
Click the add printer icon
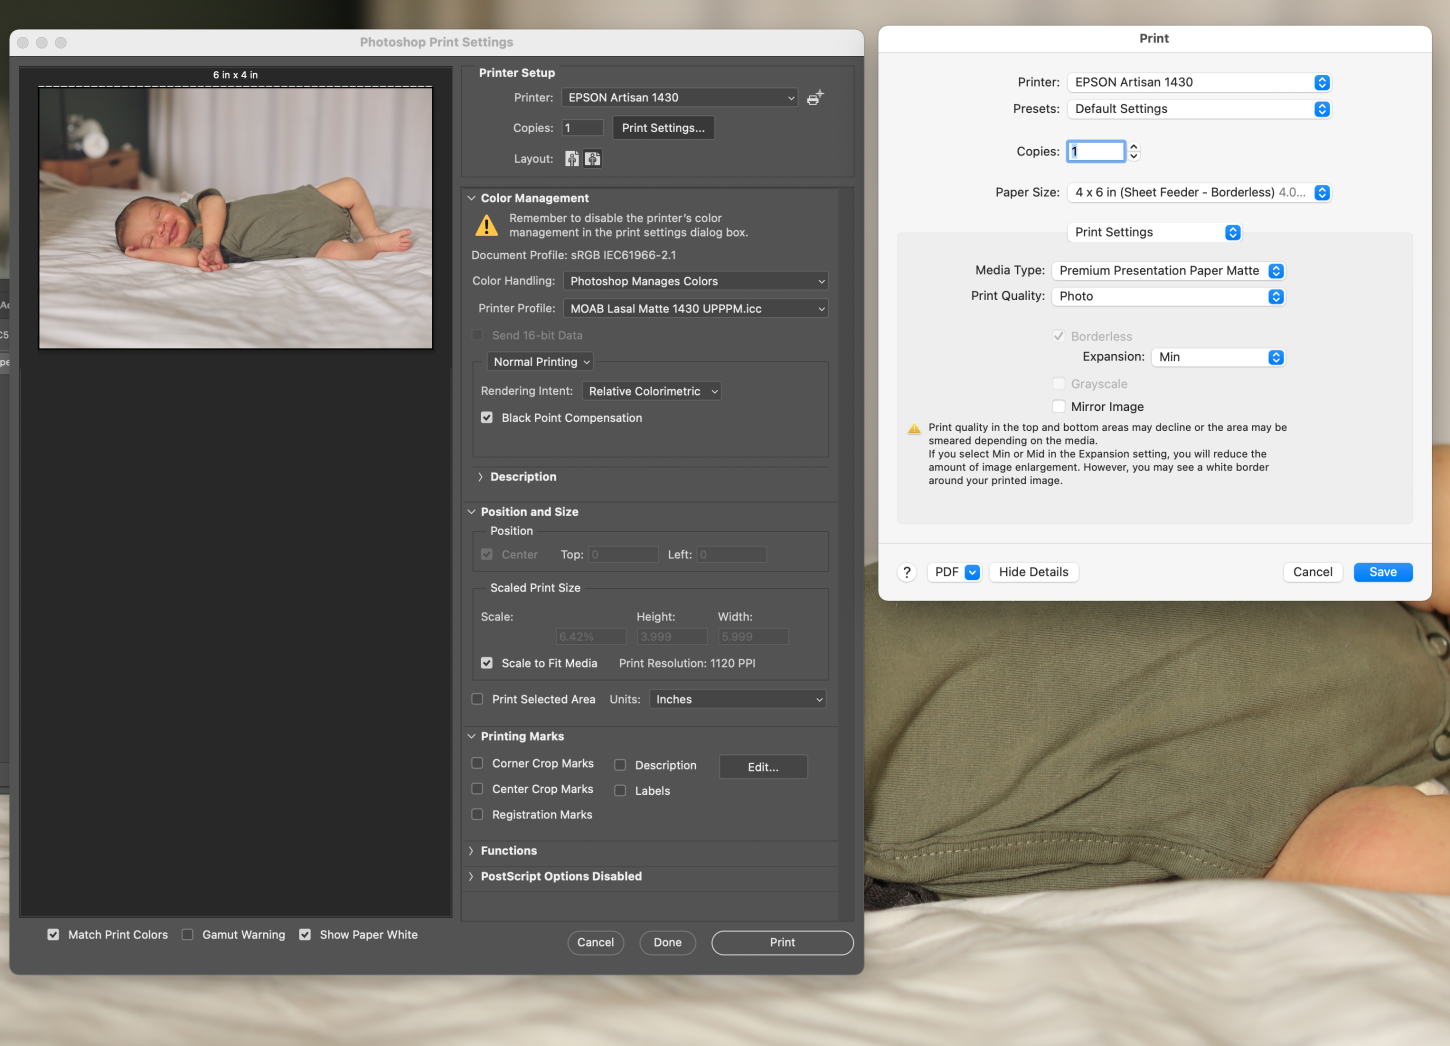pos(815,98)
